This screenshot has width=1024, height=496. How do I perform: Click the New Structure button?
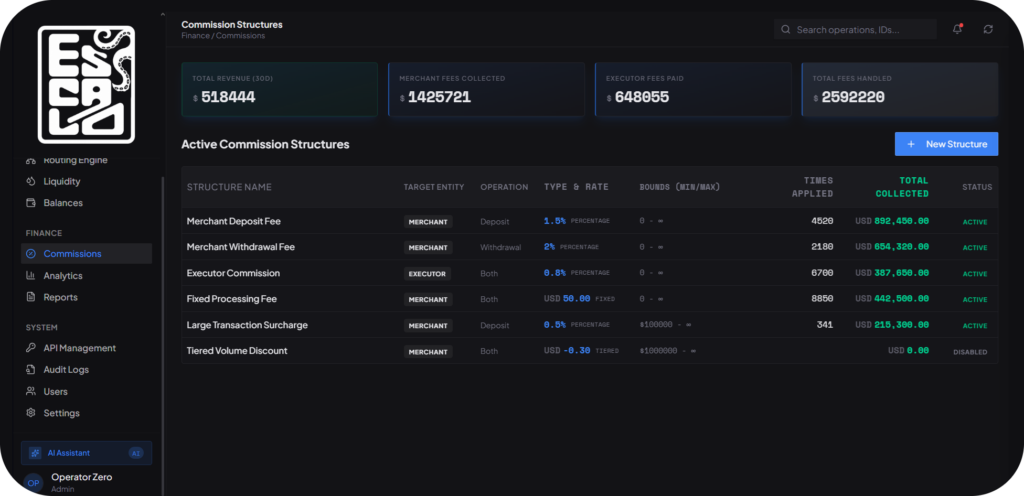(x=946, y=144)
